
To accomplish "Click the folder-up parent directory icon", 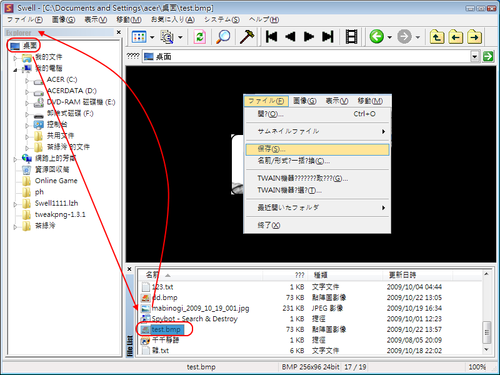I will [437, 37].
